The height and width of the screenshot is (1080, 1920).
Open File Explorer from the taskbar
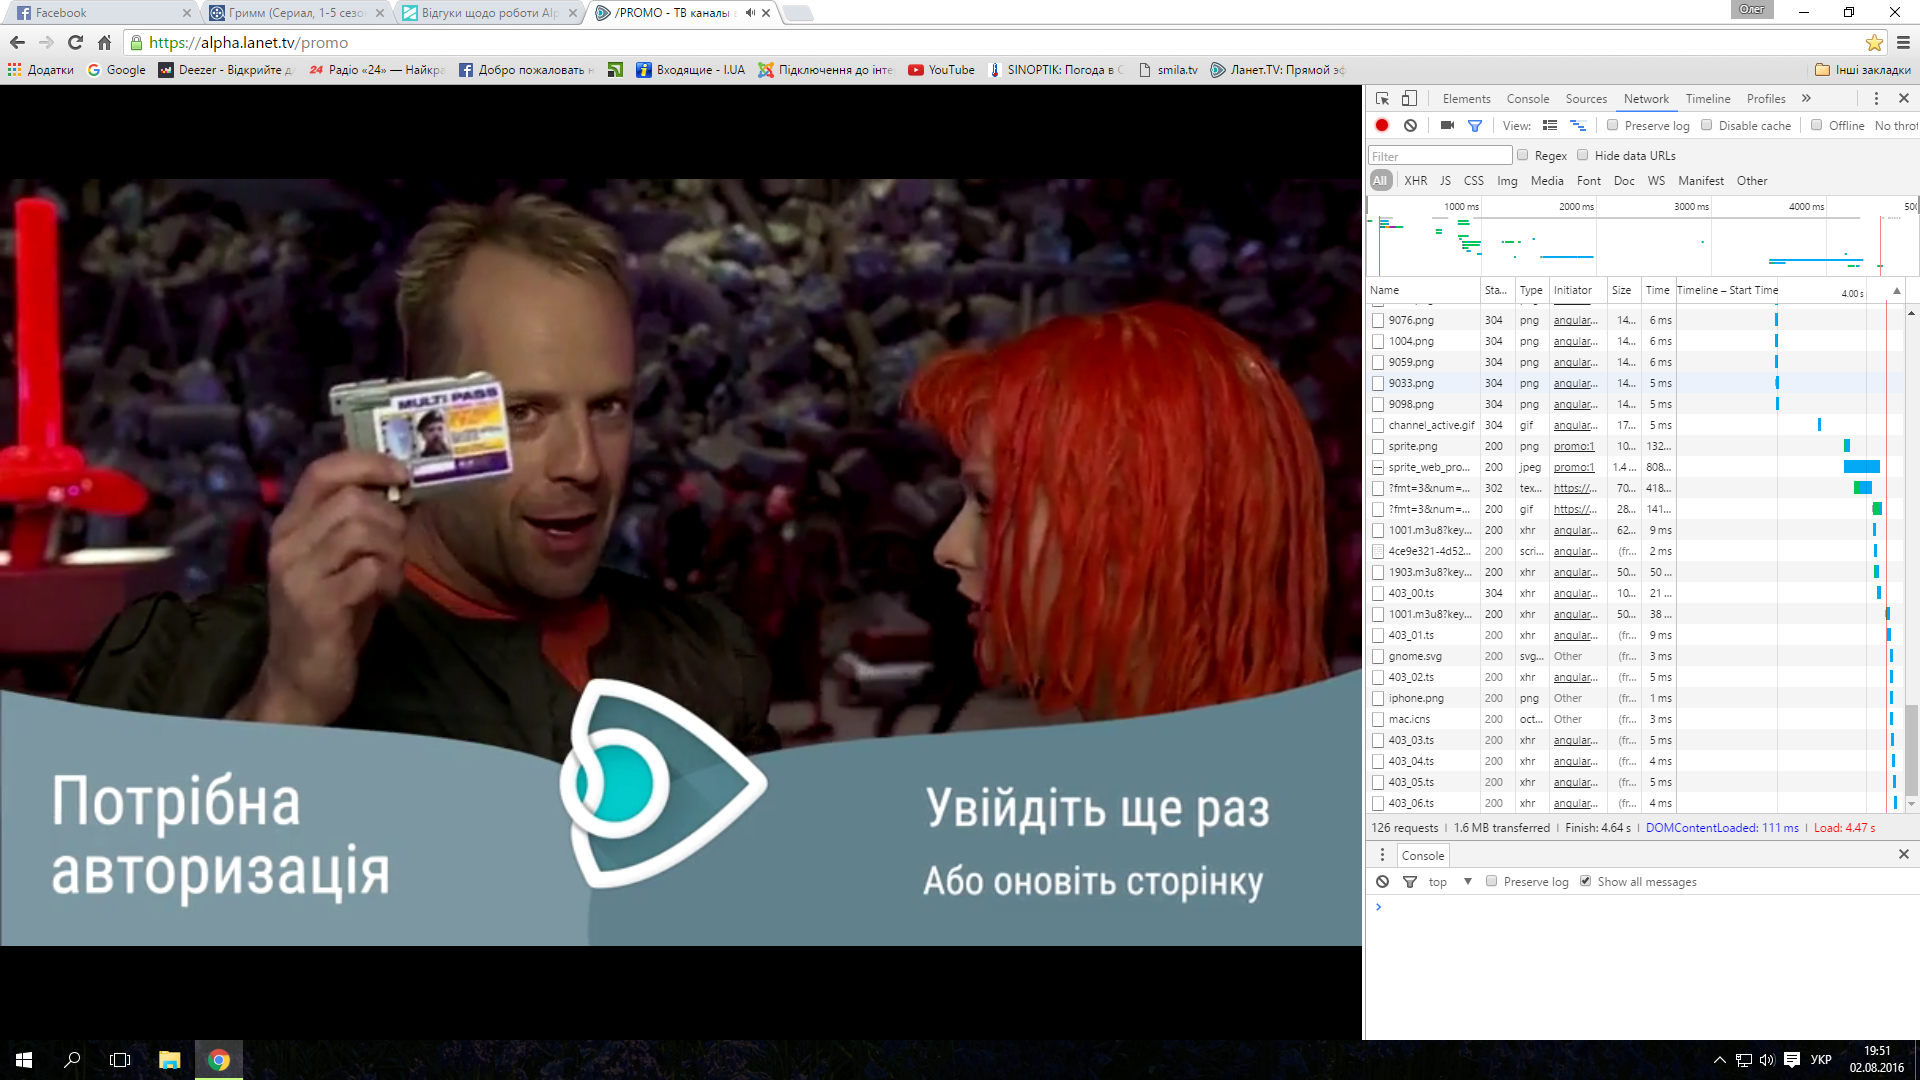point(169,1060)
